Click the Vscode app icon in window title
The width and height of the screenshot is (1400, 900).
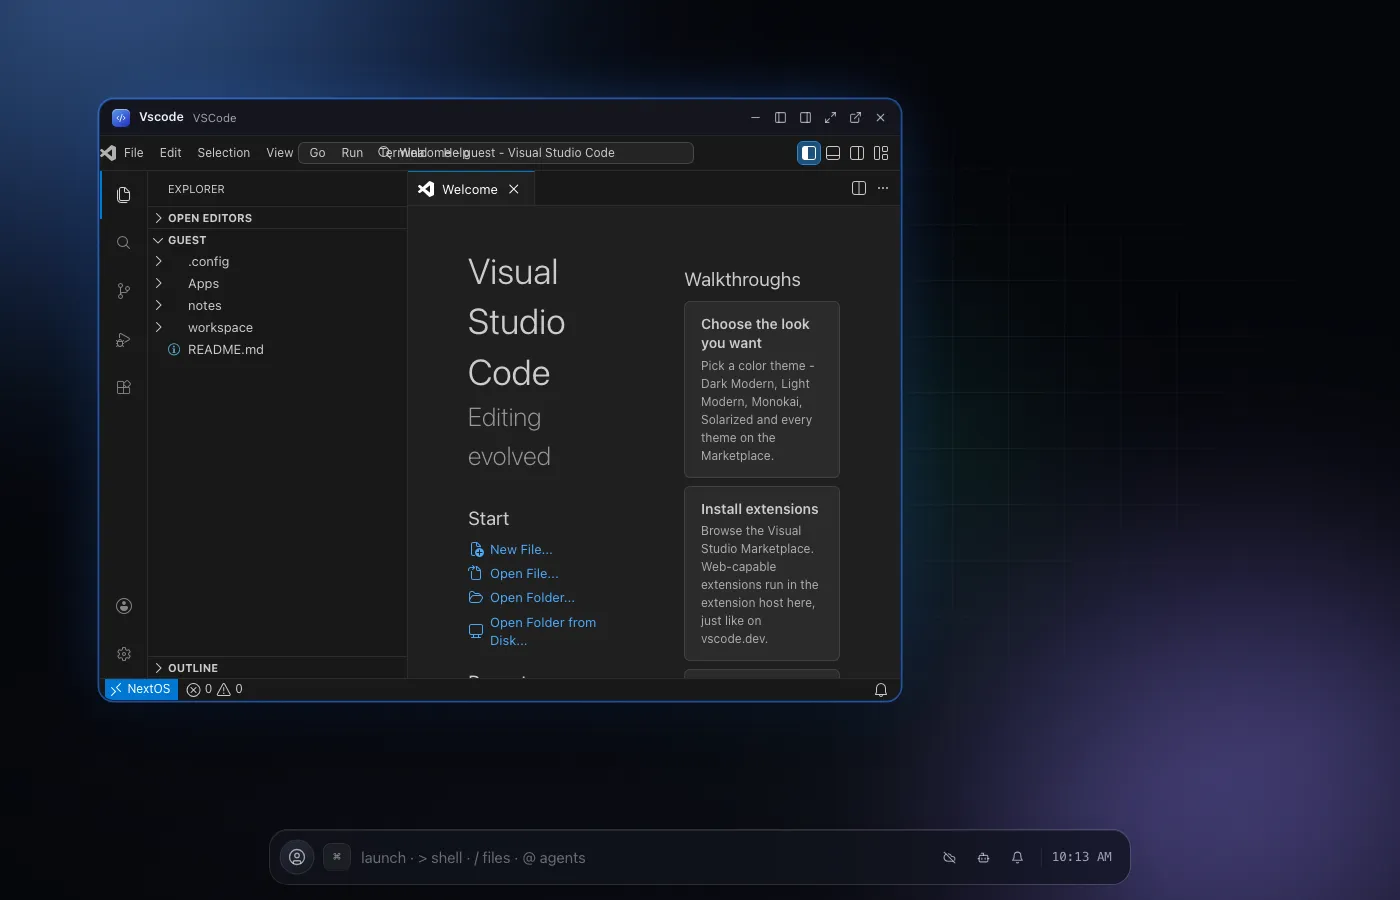[121, 117]
